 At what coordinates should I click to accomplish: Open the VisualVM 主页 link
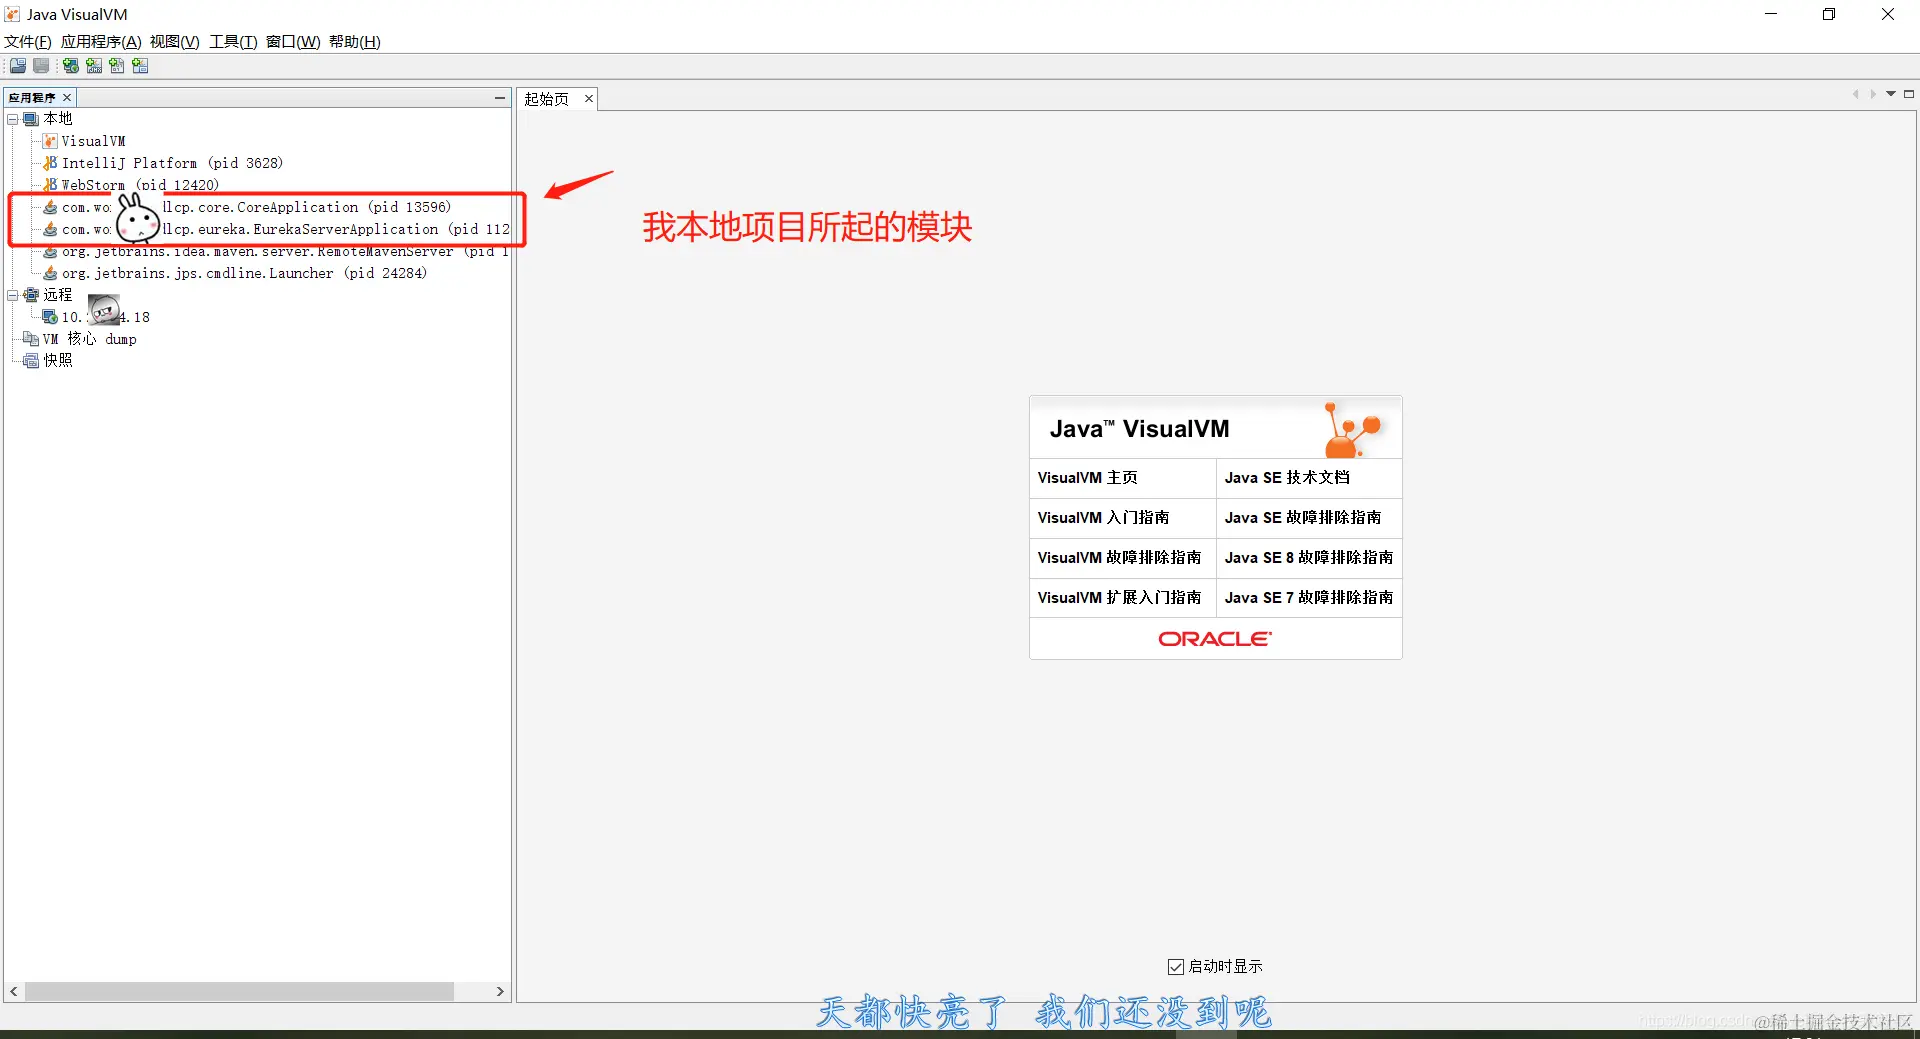tap(1088, 478)
